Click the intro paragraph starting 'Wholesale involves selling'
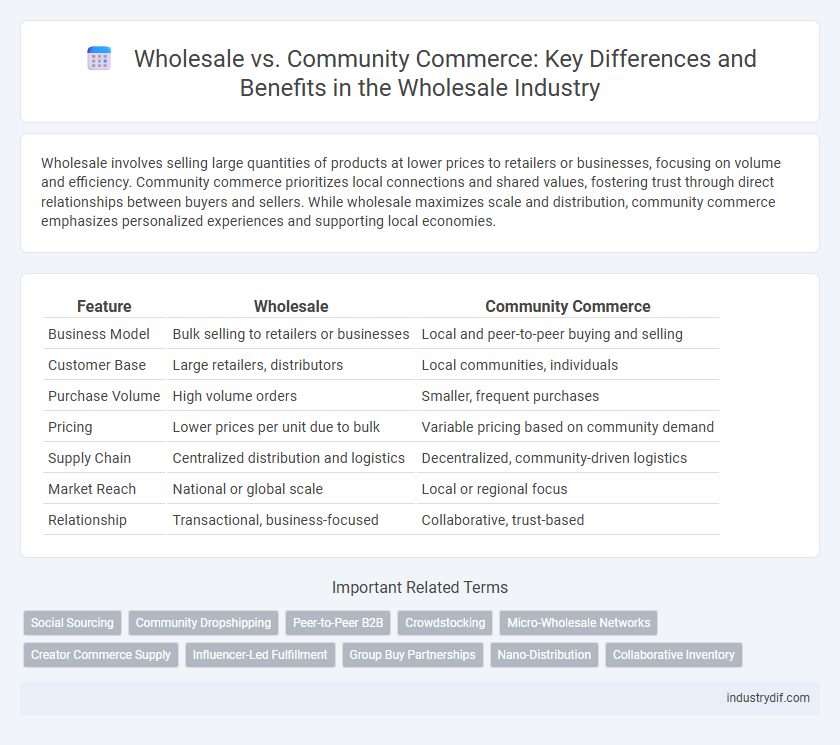This screenshot has width=840, height=745. coord(411,192)
